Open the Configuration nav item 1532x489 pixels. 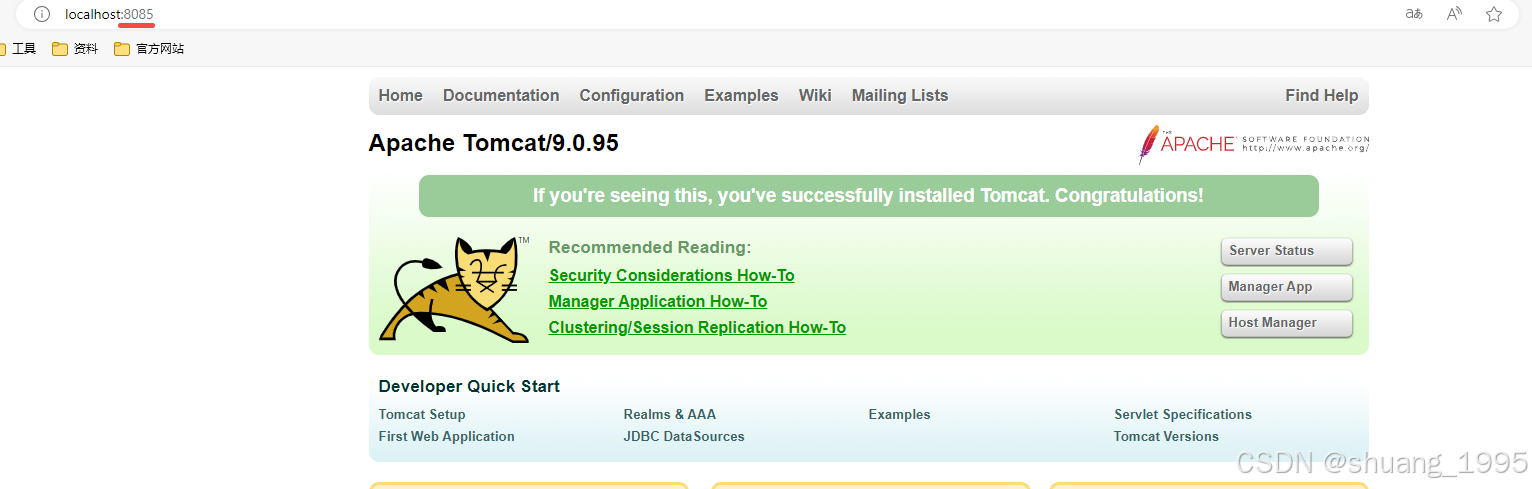pyautogui.click(x=632, y=96)
